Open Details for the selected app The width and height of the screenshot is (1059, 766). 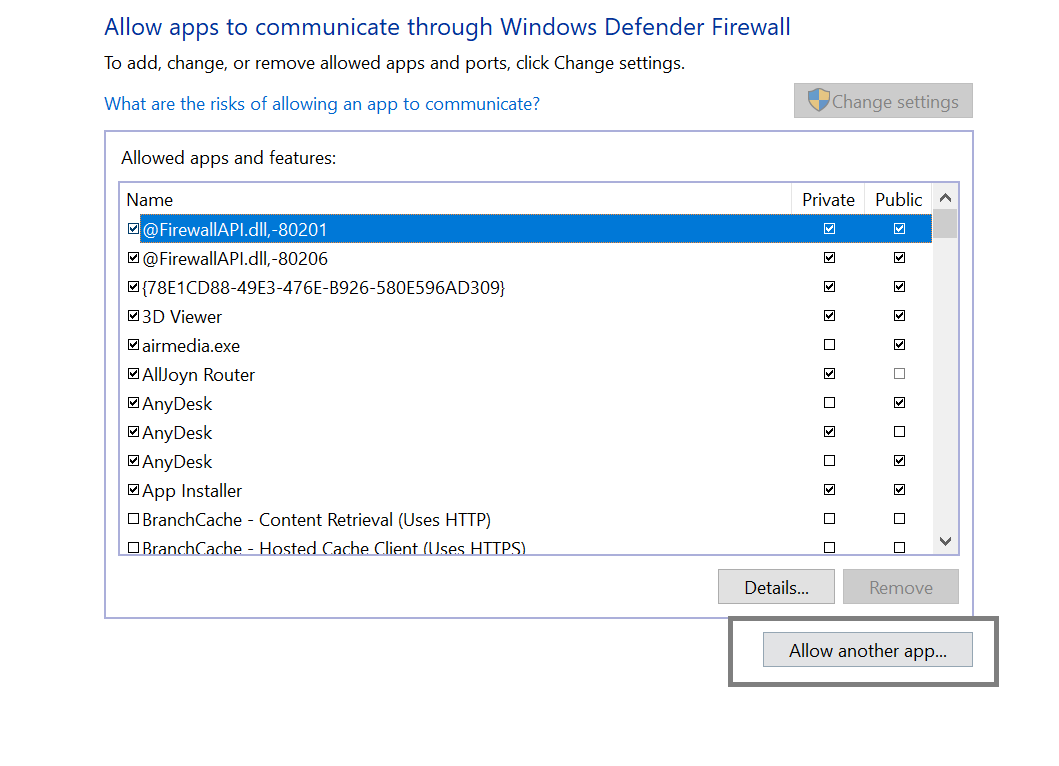[x=776, y=587]
